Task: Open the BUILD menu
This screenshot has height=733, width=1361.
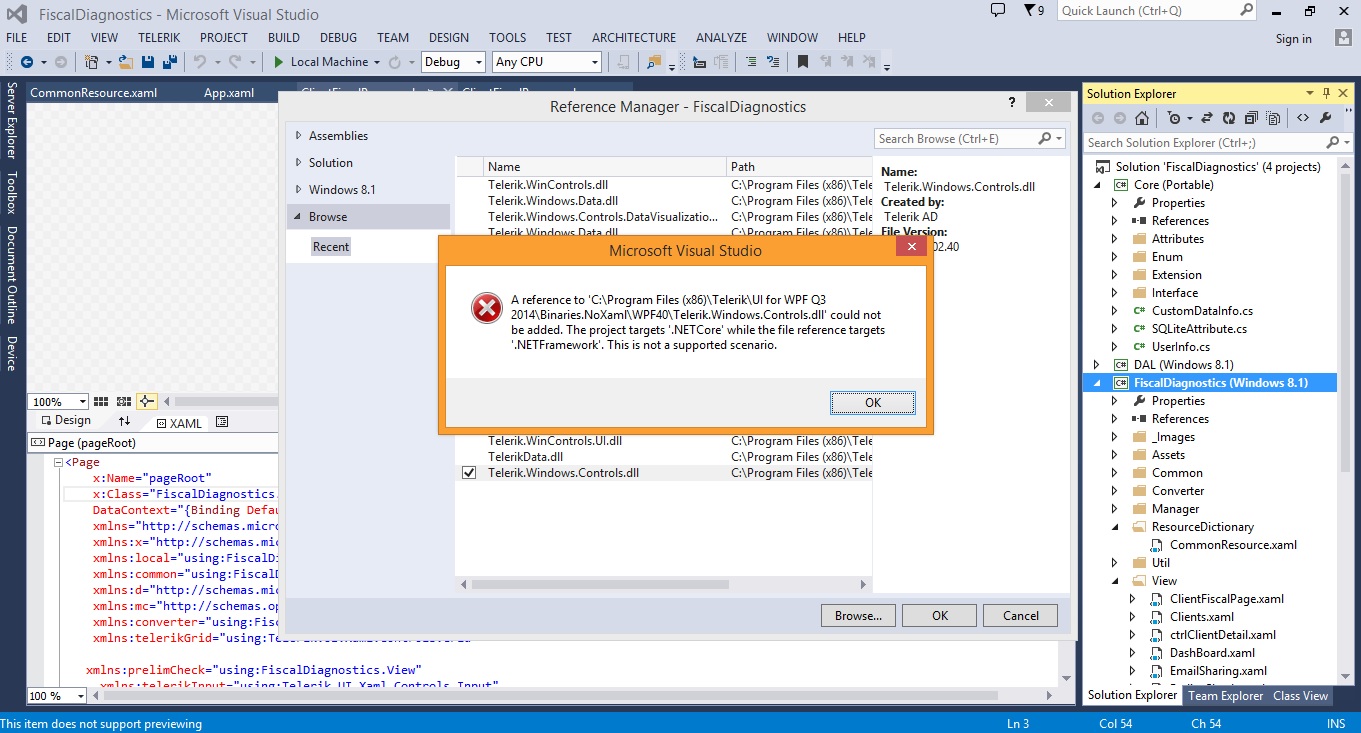Action: (x=284, y=37)
